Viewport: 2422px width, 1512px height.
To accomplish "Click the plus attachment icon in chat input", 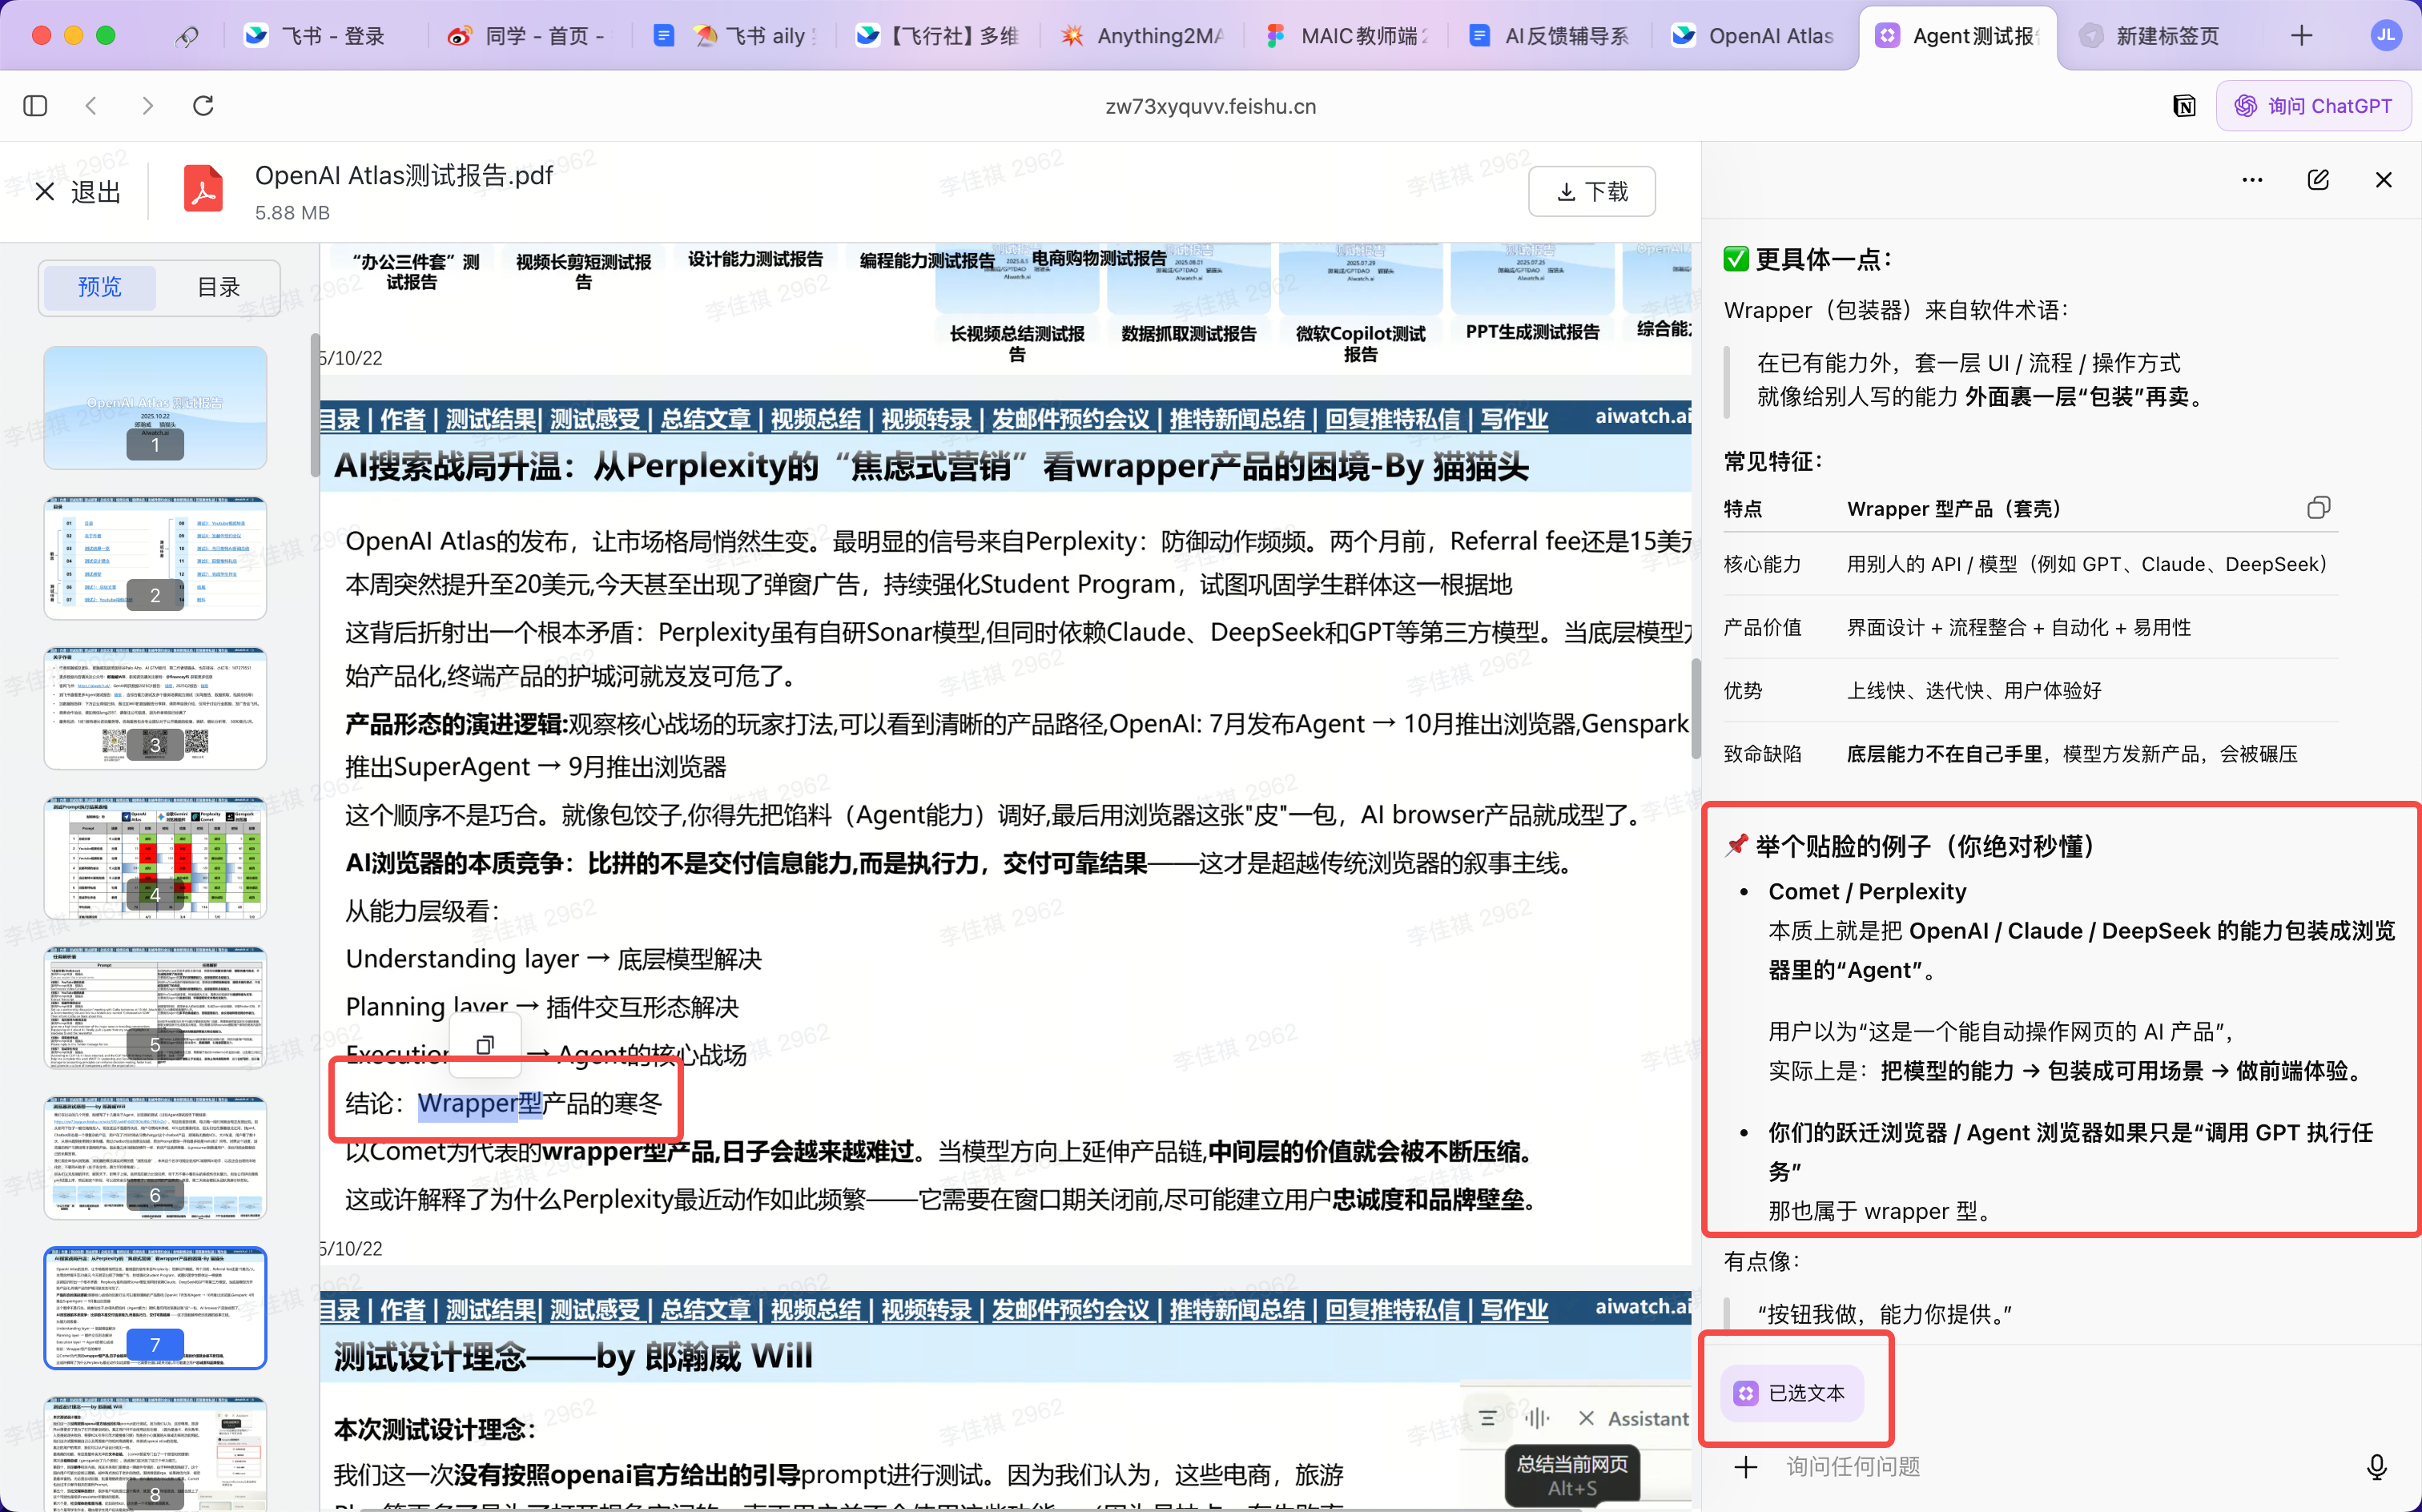I will tap(1746, 1466).
